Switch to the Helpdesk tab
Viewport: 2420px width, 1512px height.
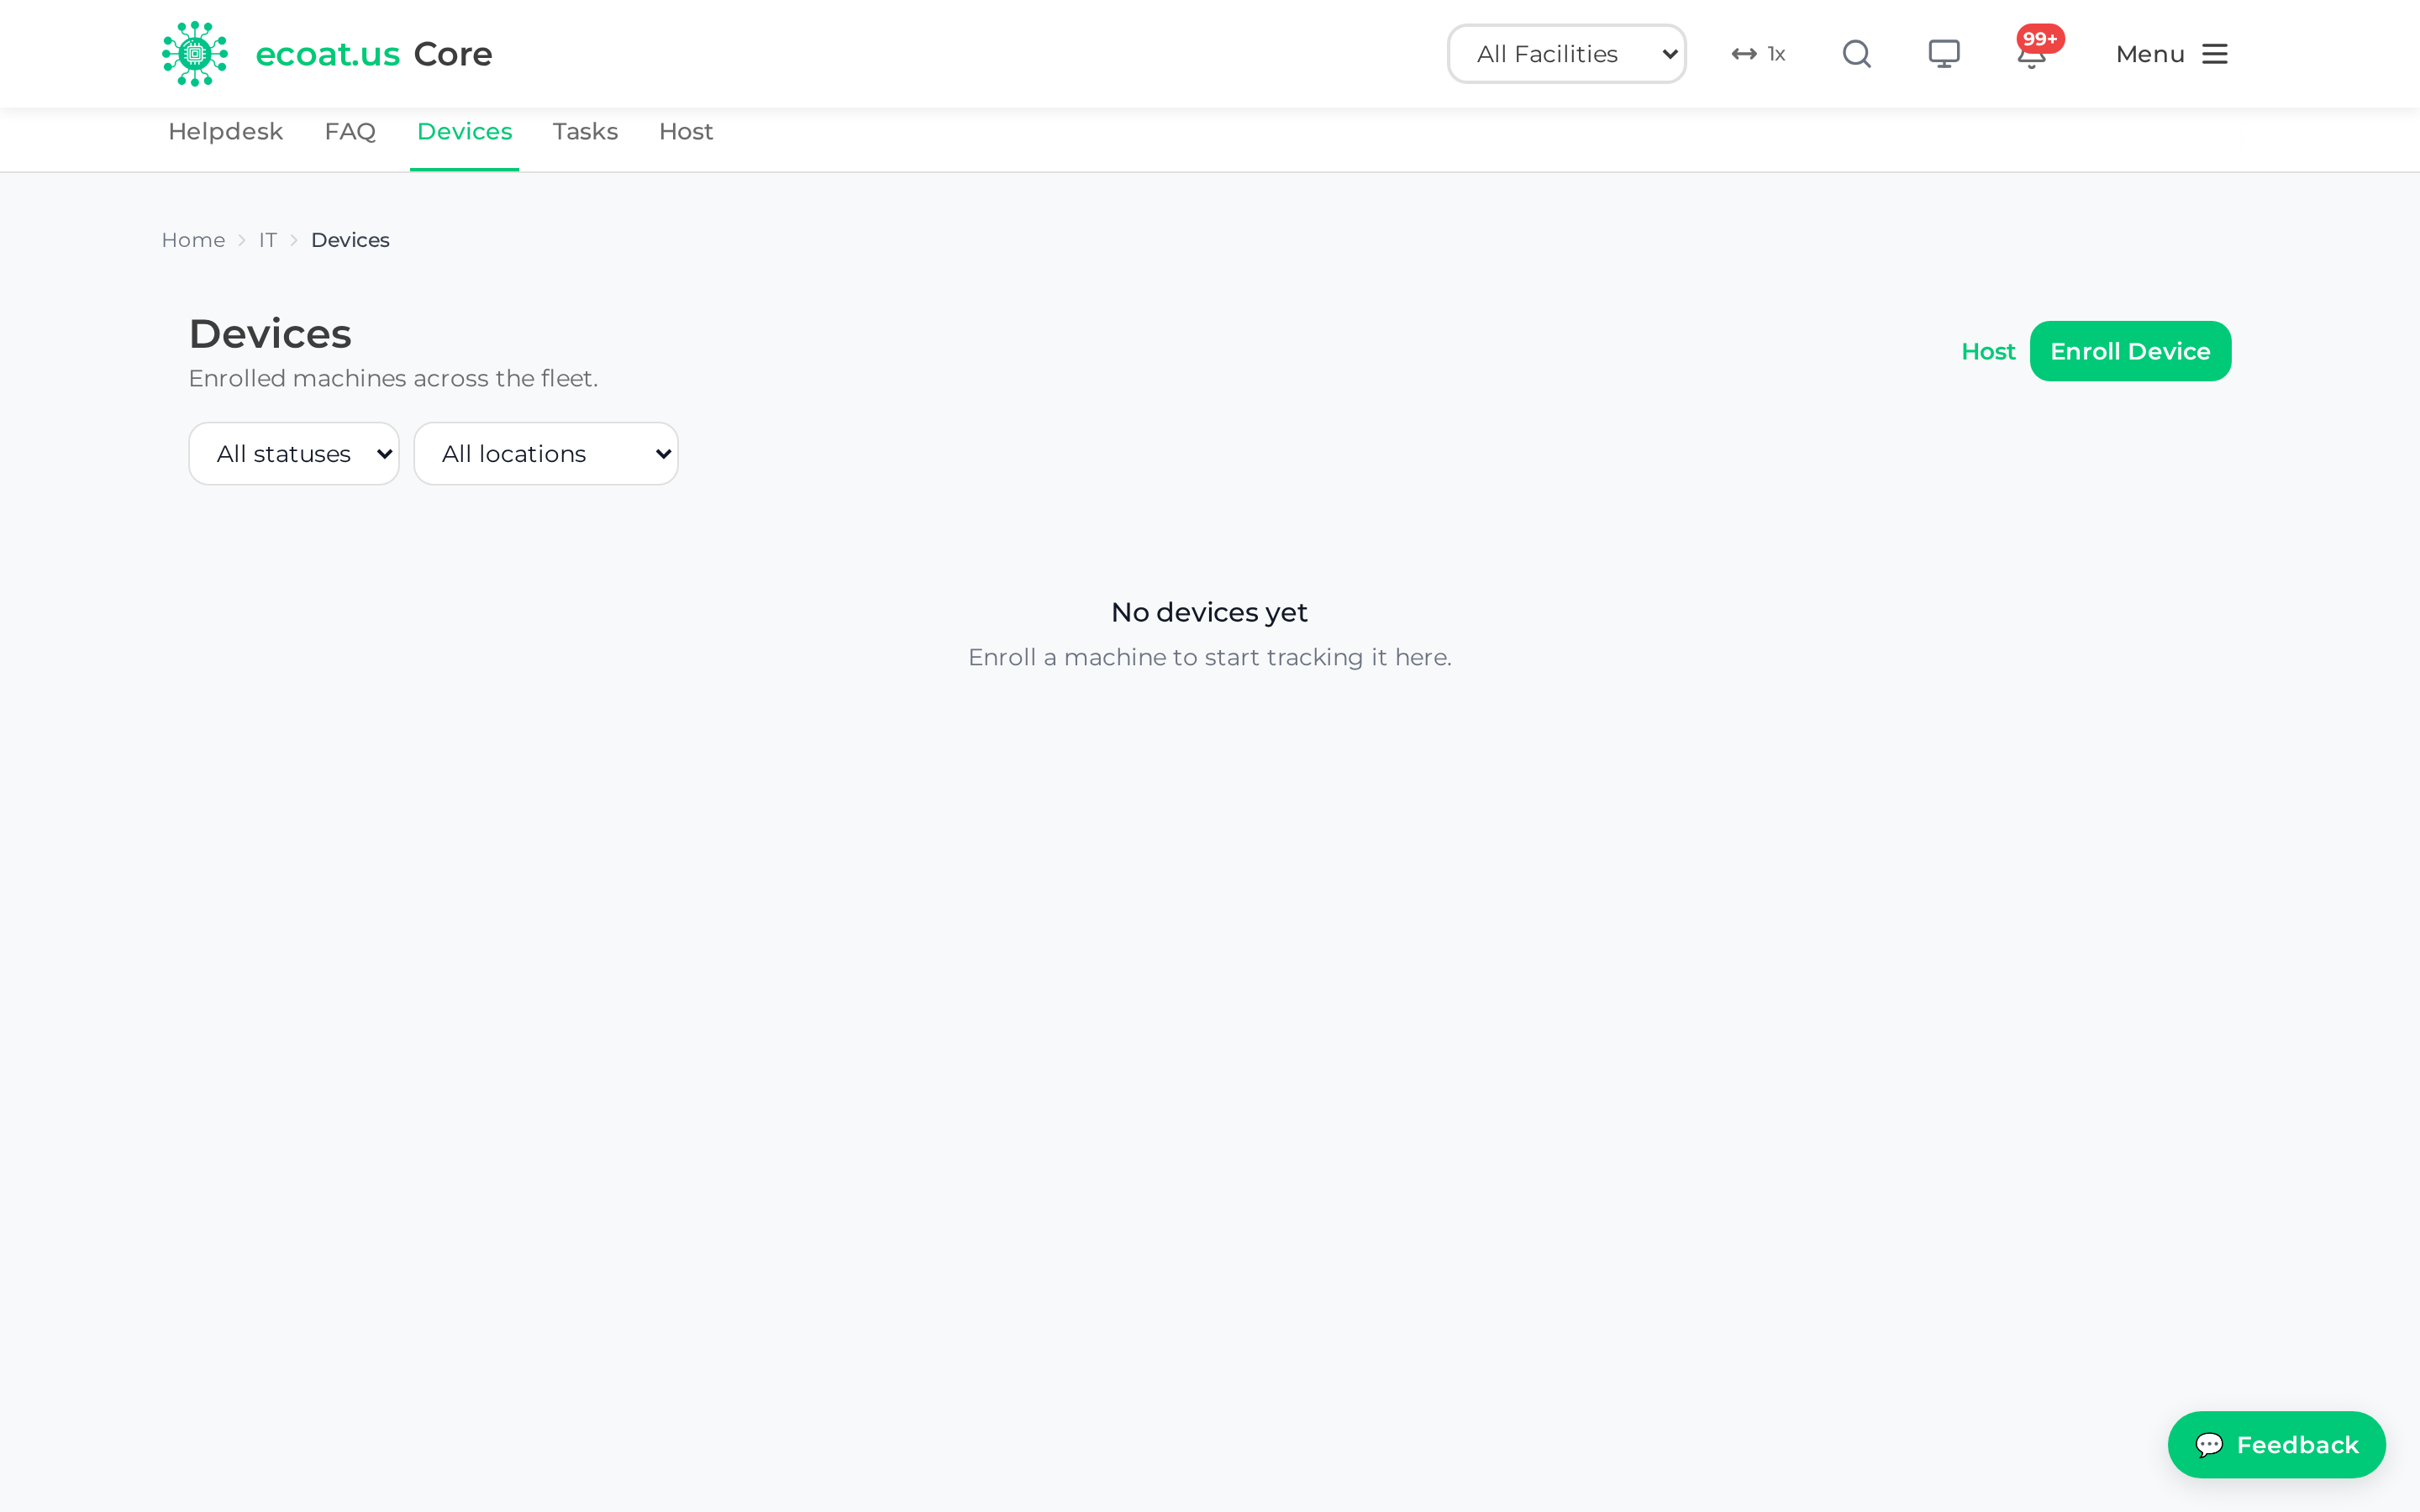point(226,132)
